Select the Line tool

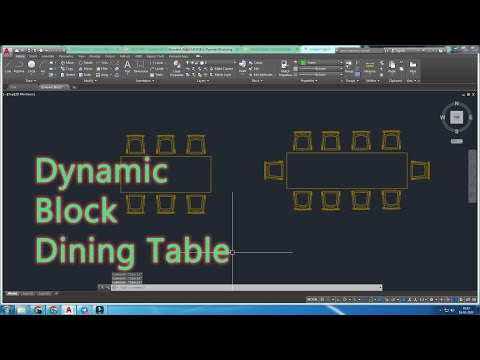[x=8, y=67]
